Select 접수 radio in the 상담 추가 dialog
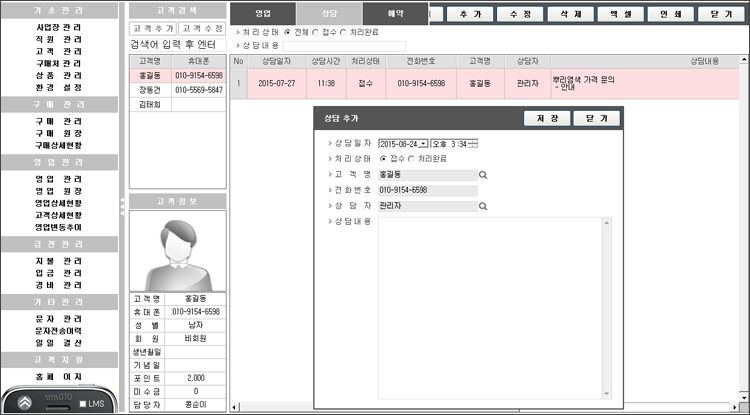750x415 pixels. point(385,159)
